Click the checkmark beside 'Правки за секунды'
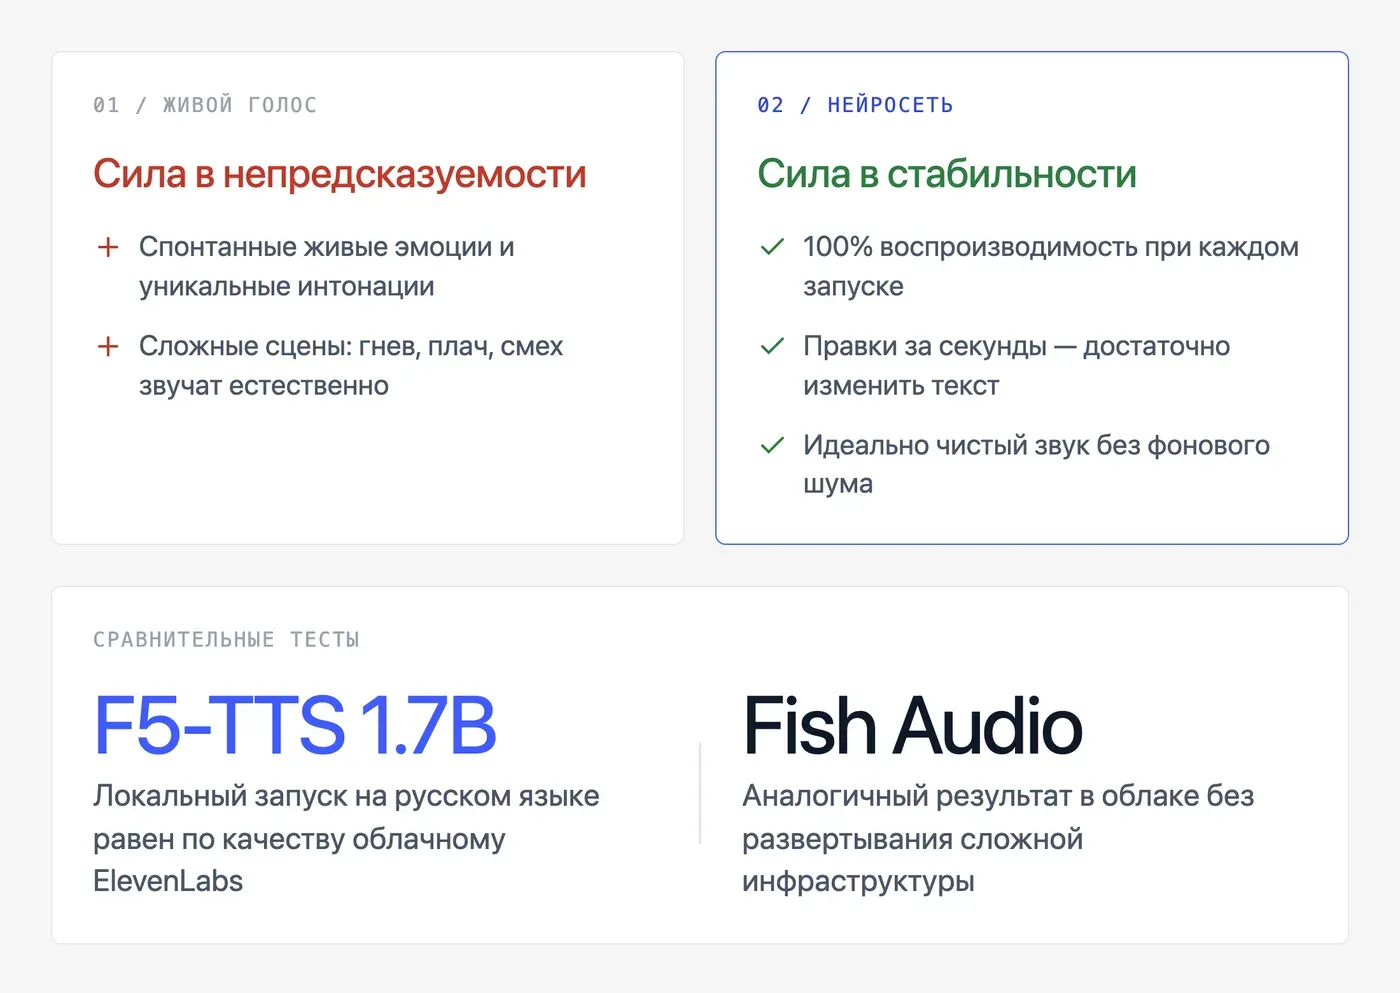This screenshot has height=993, width=1400. coord(772,346)
